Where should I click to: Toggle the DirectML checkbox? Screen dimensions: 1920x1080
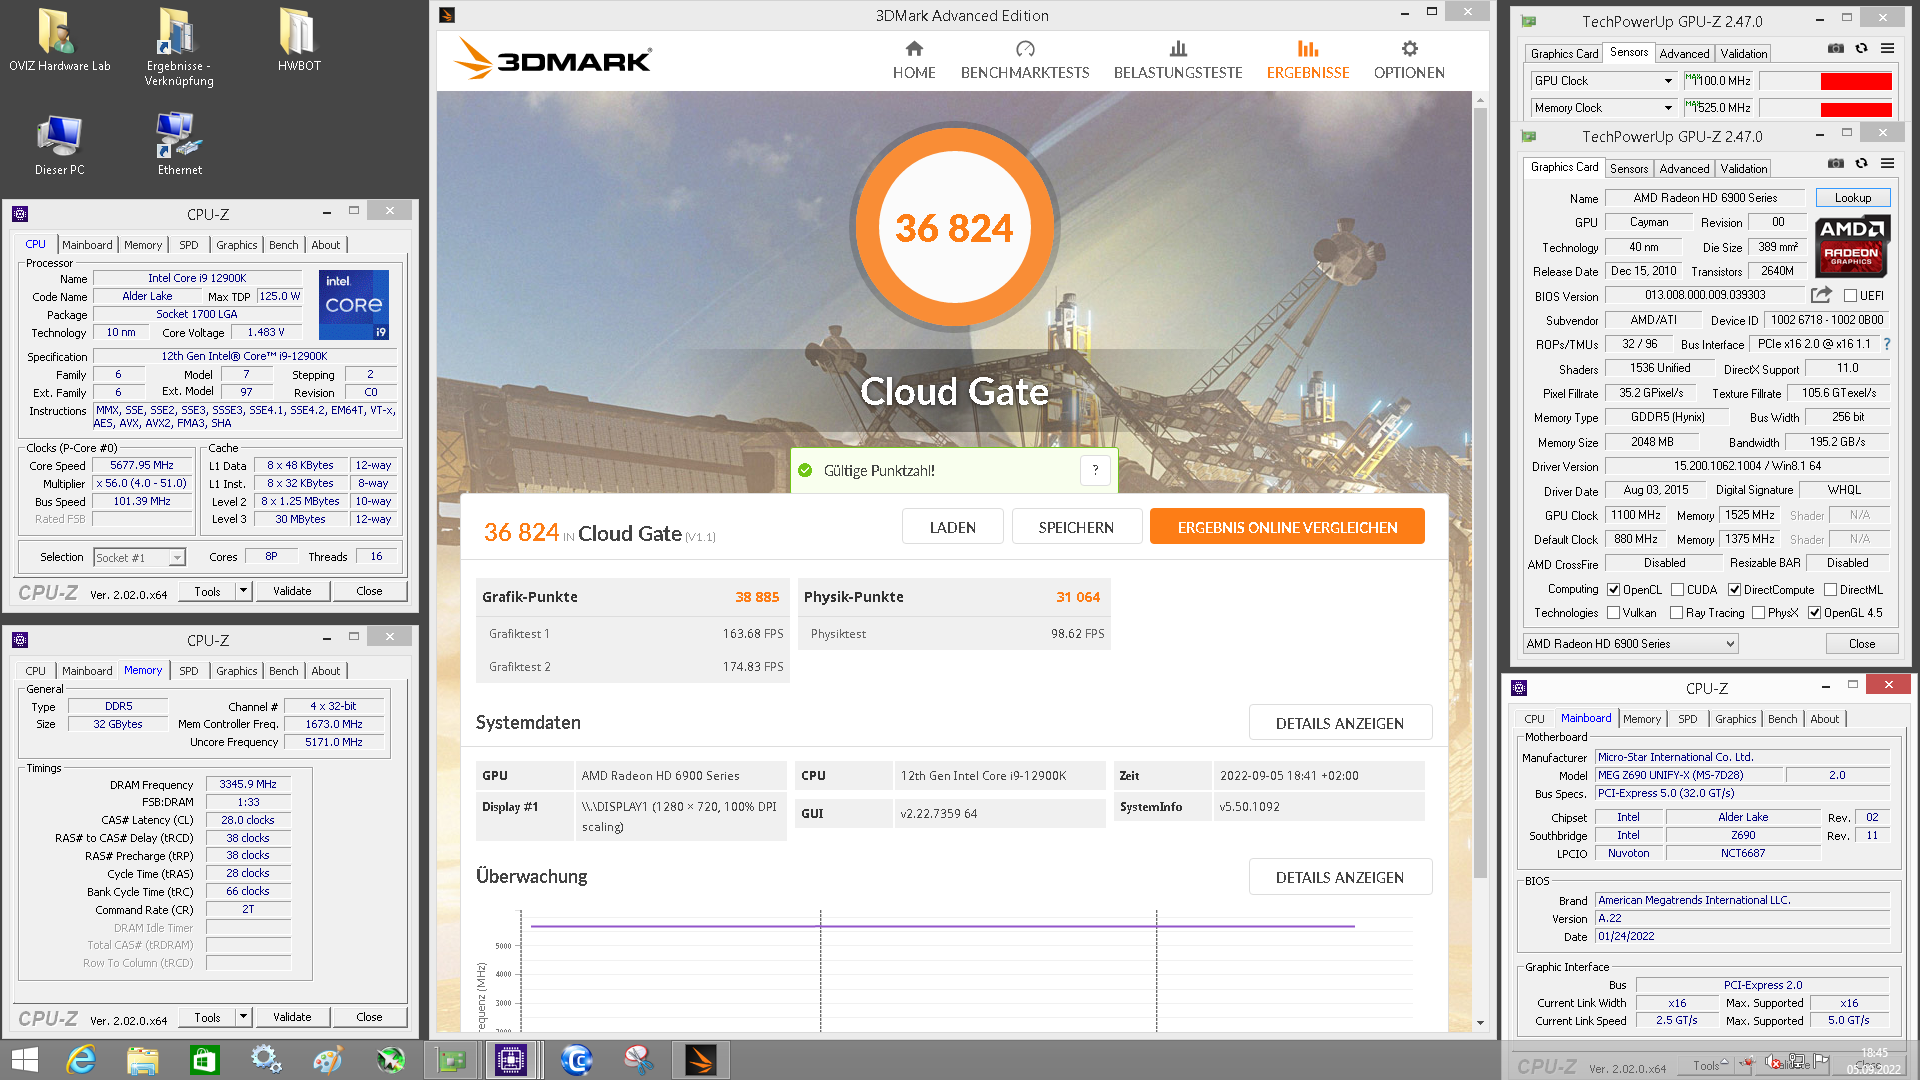point(1830,590)
